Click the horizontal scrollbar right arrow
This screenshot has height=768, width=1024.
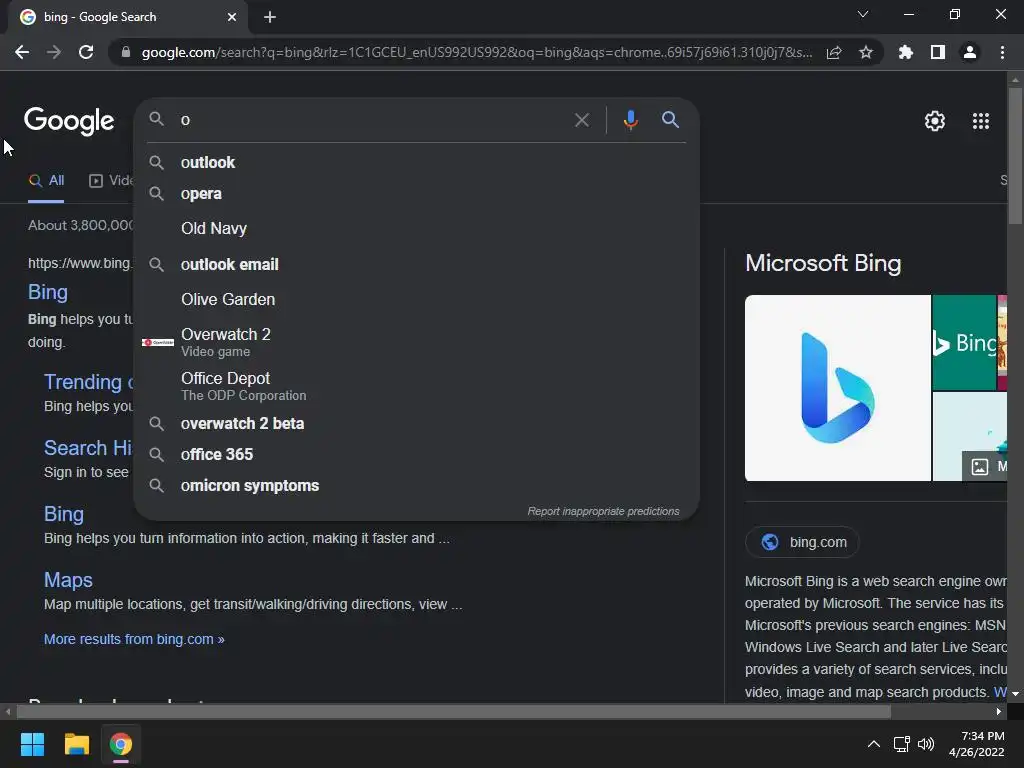[x=999, y=712]
